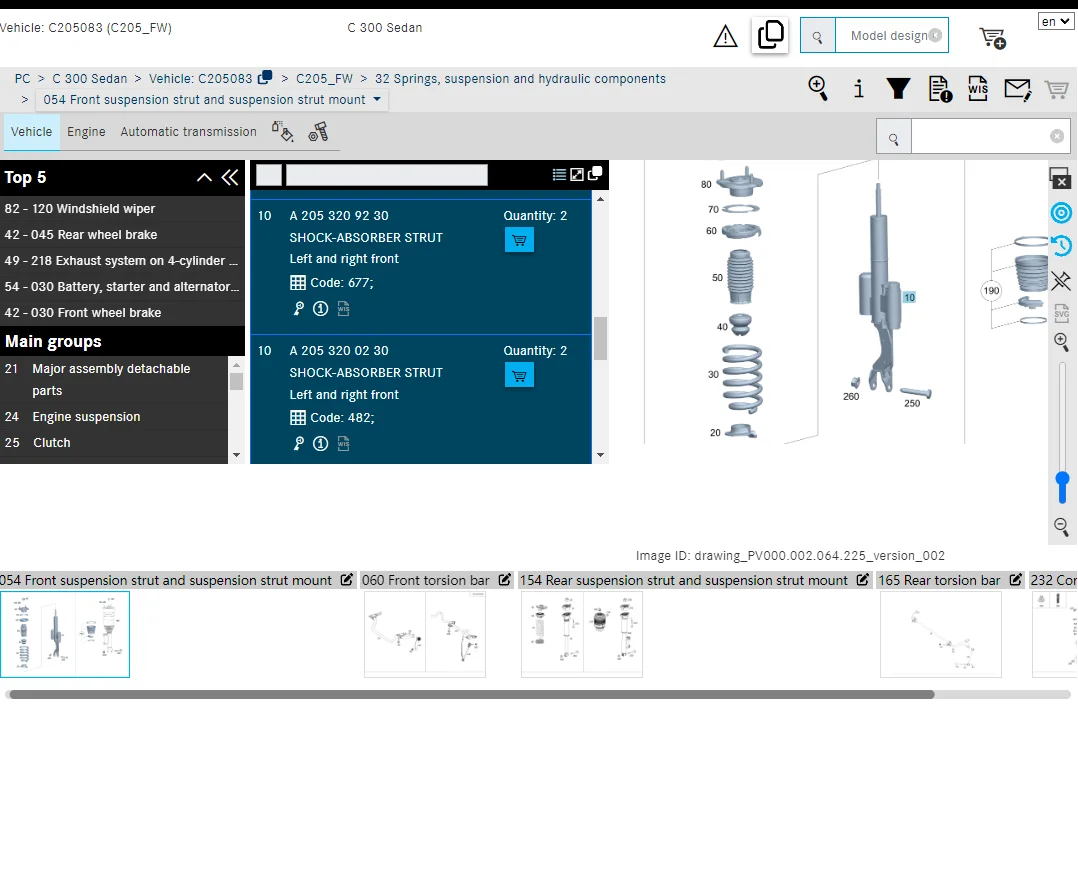Export drawing with the SVG icon

(1062, 312)
